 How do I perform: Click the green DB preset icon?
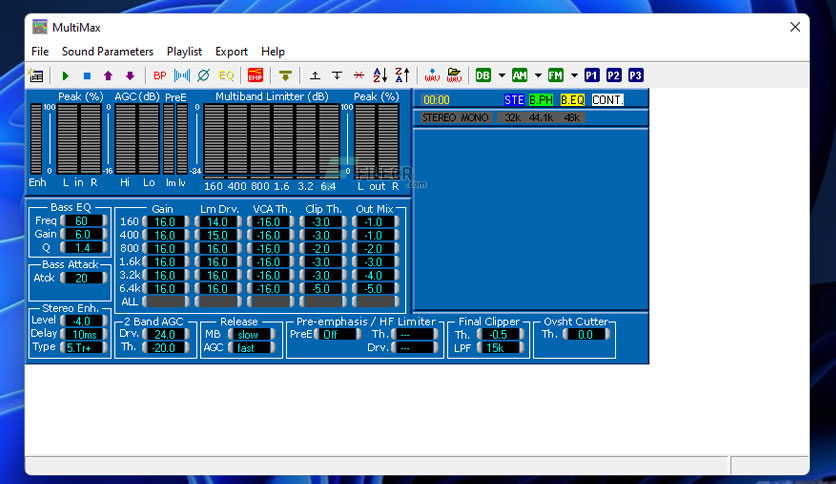click(483, 76)
